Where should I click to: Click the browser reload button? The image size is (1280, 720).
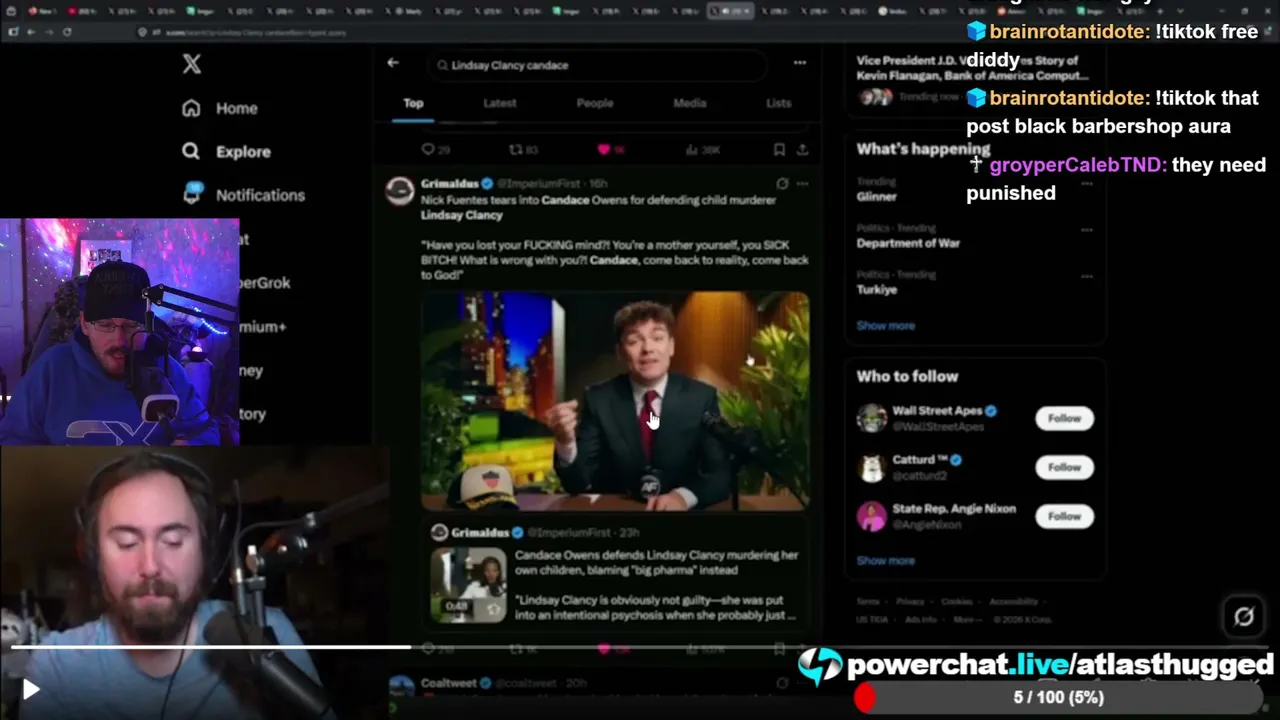point(67,32)
